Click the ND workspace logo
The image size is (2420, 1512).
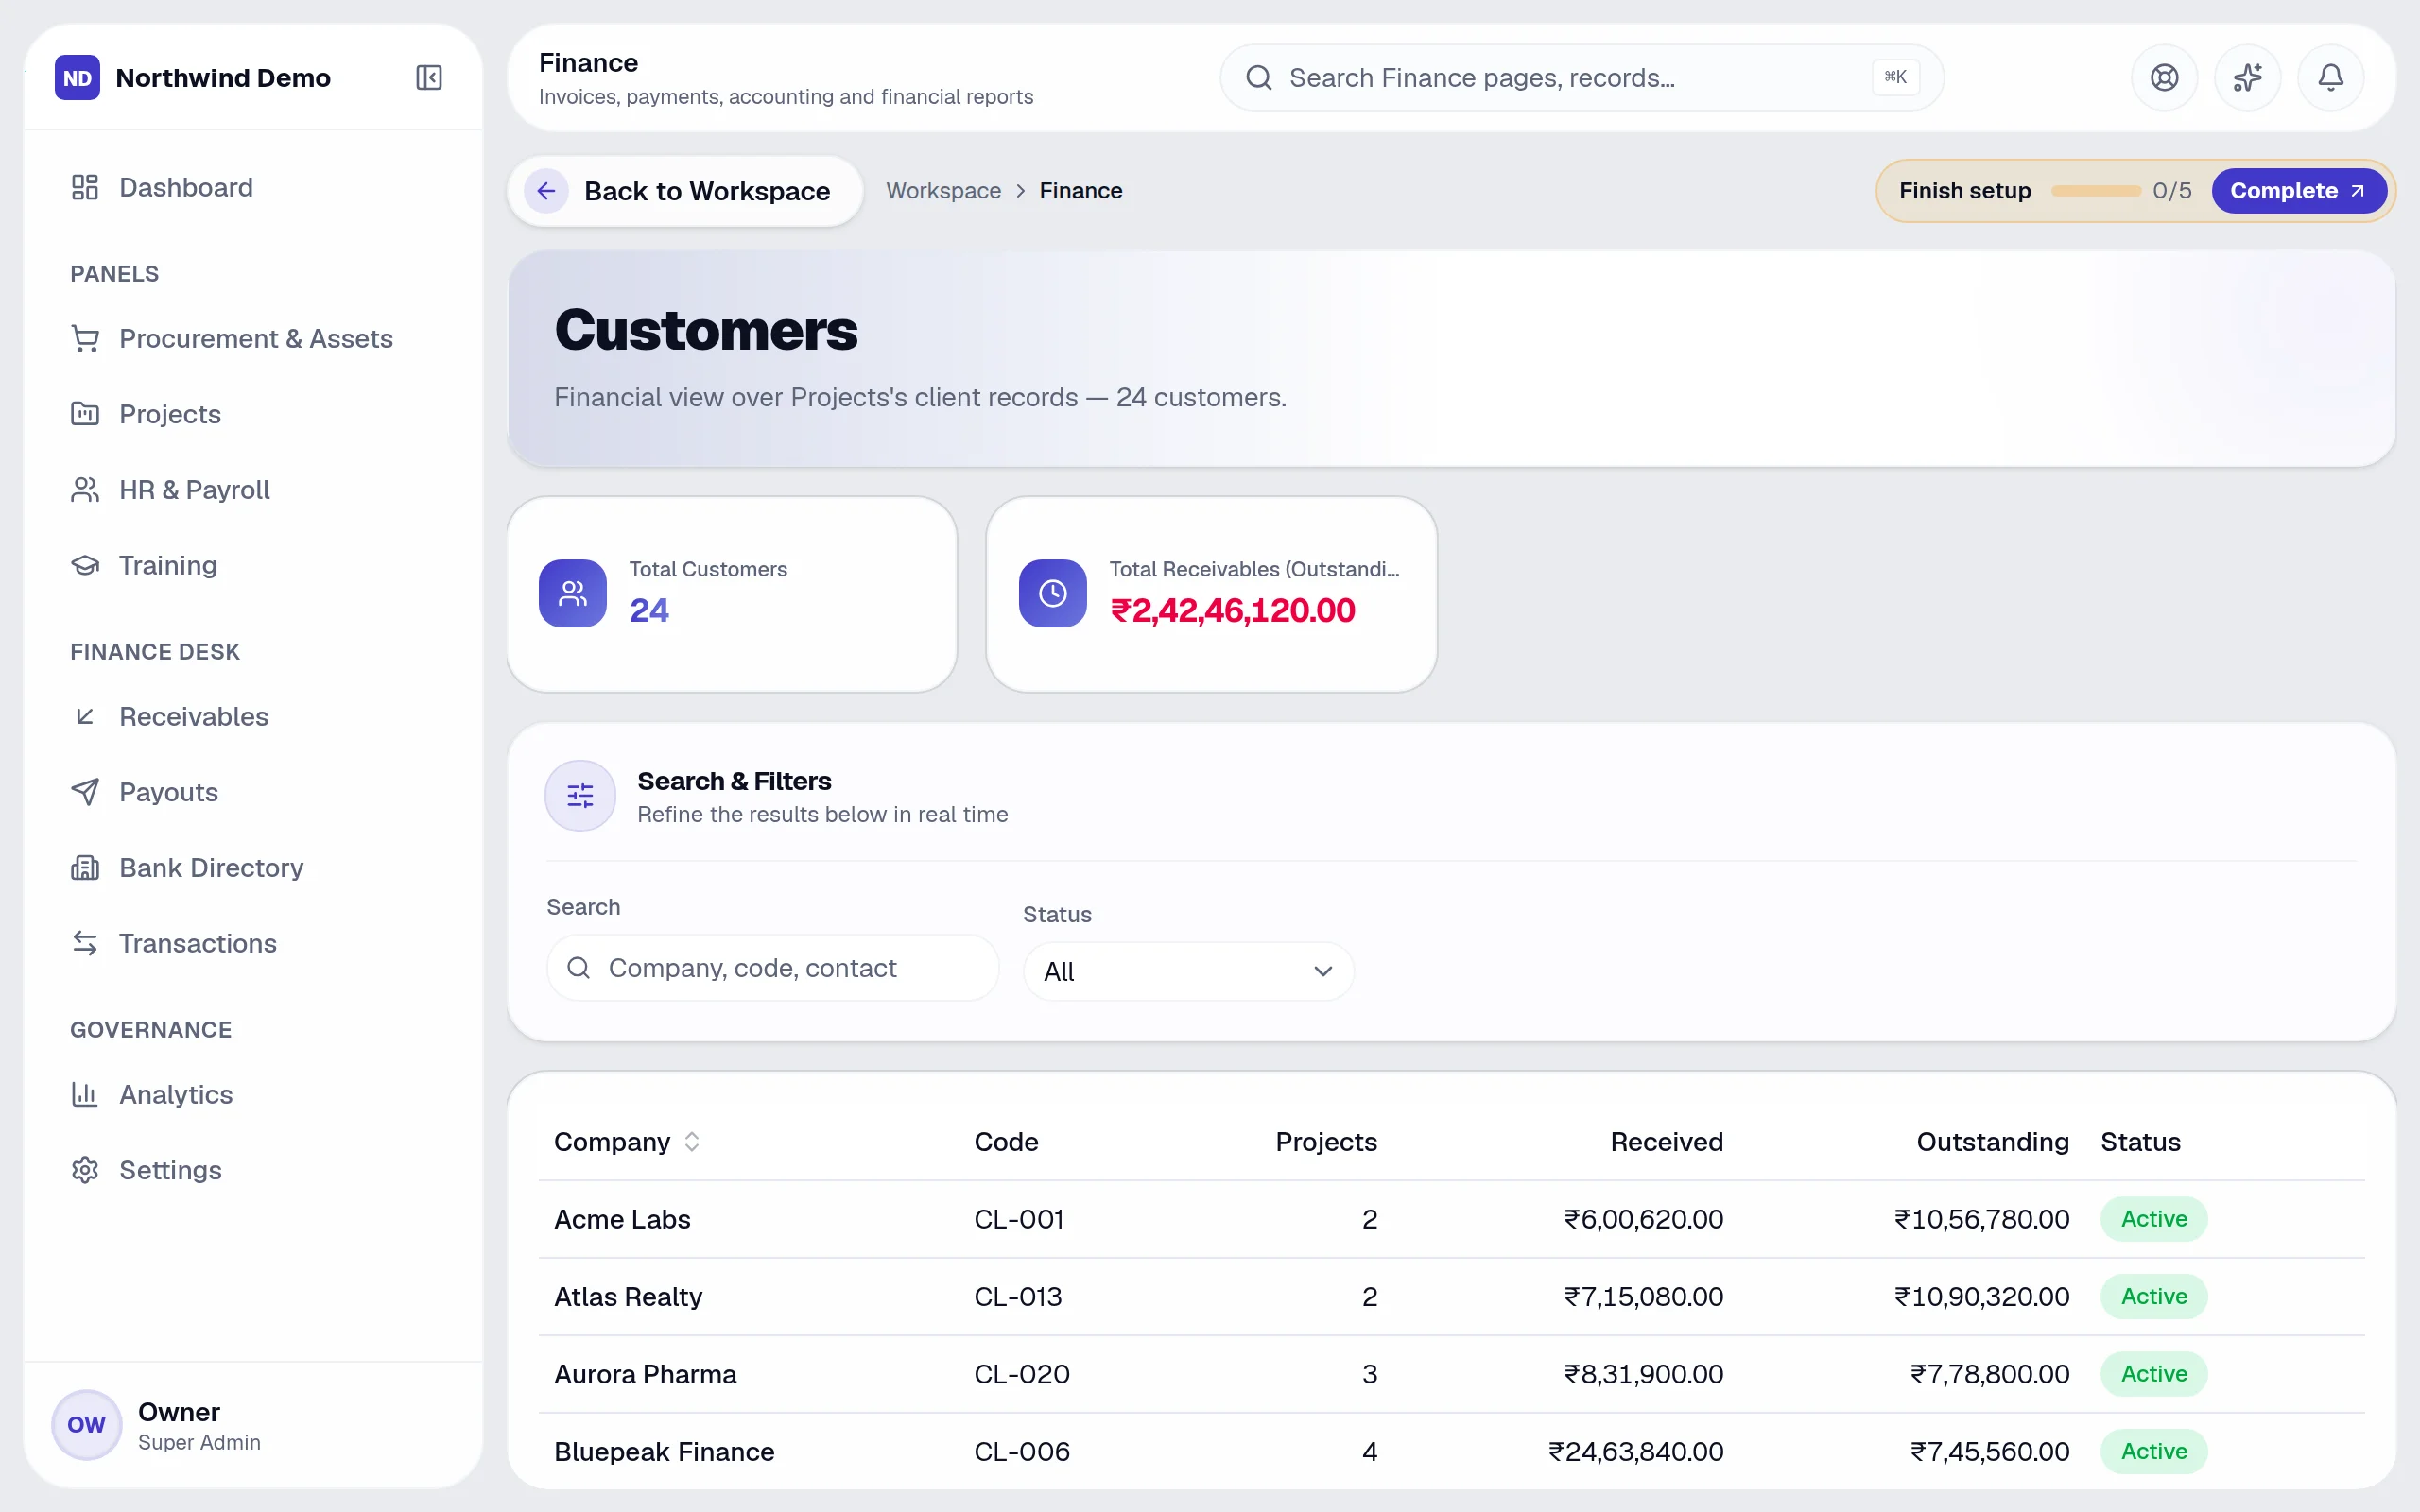[x=77, y=78]
